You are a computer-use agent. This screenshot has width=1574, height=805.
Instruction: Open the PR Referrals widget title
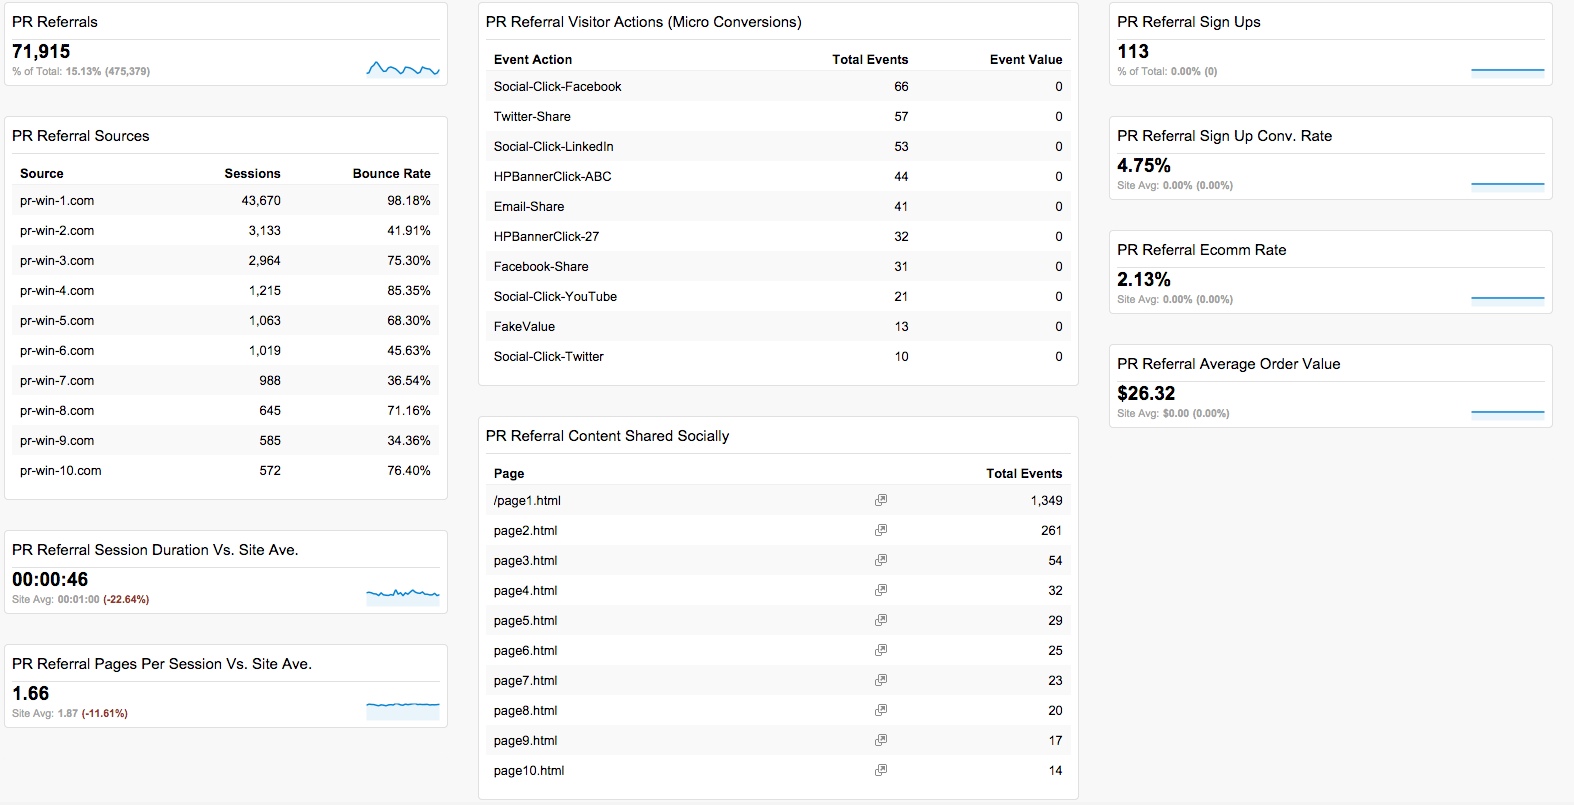point(55,22)
